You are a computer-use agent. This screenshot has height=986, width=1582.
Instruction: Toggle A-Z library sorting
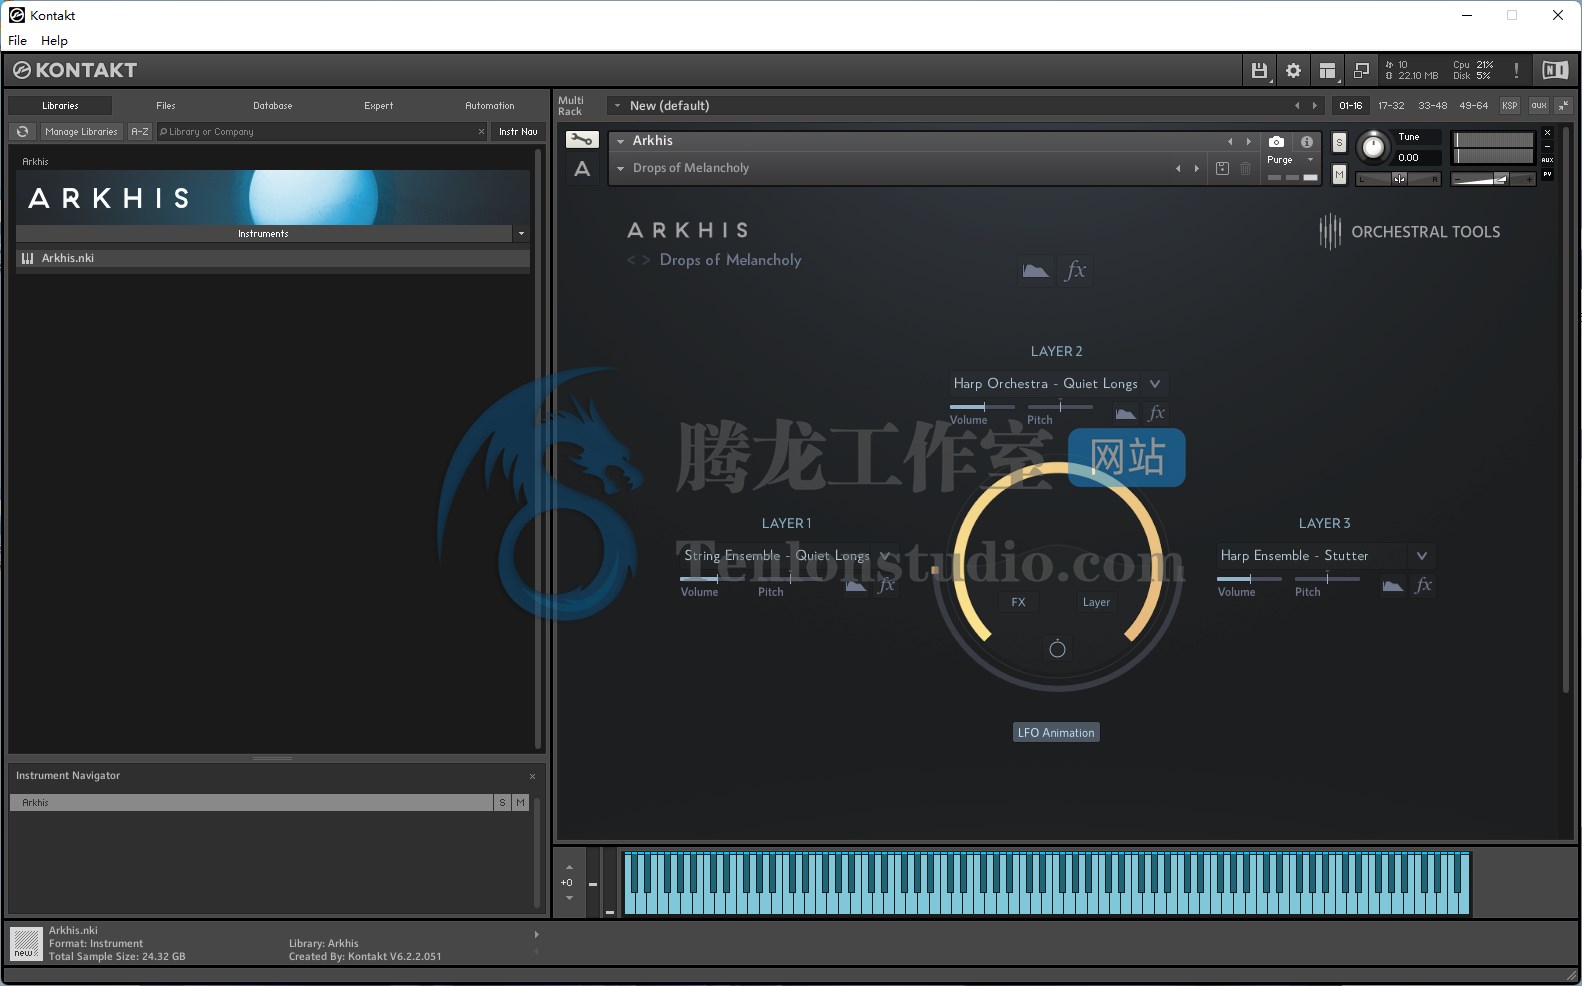click(140, 131)
